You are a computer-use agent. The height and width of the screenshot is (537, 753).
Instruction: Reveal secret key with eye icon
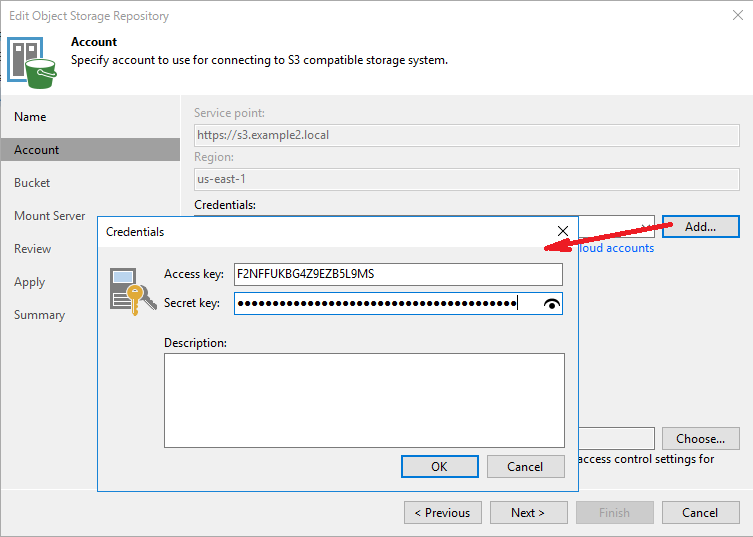[x=552, y=304]
